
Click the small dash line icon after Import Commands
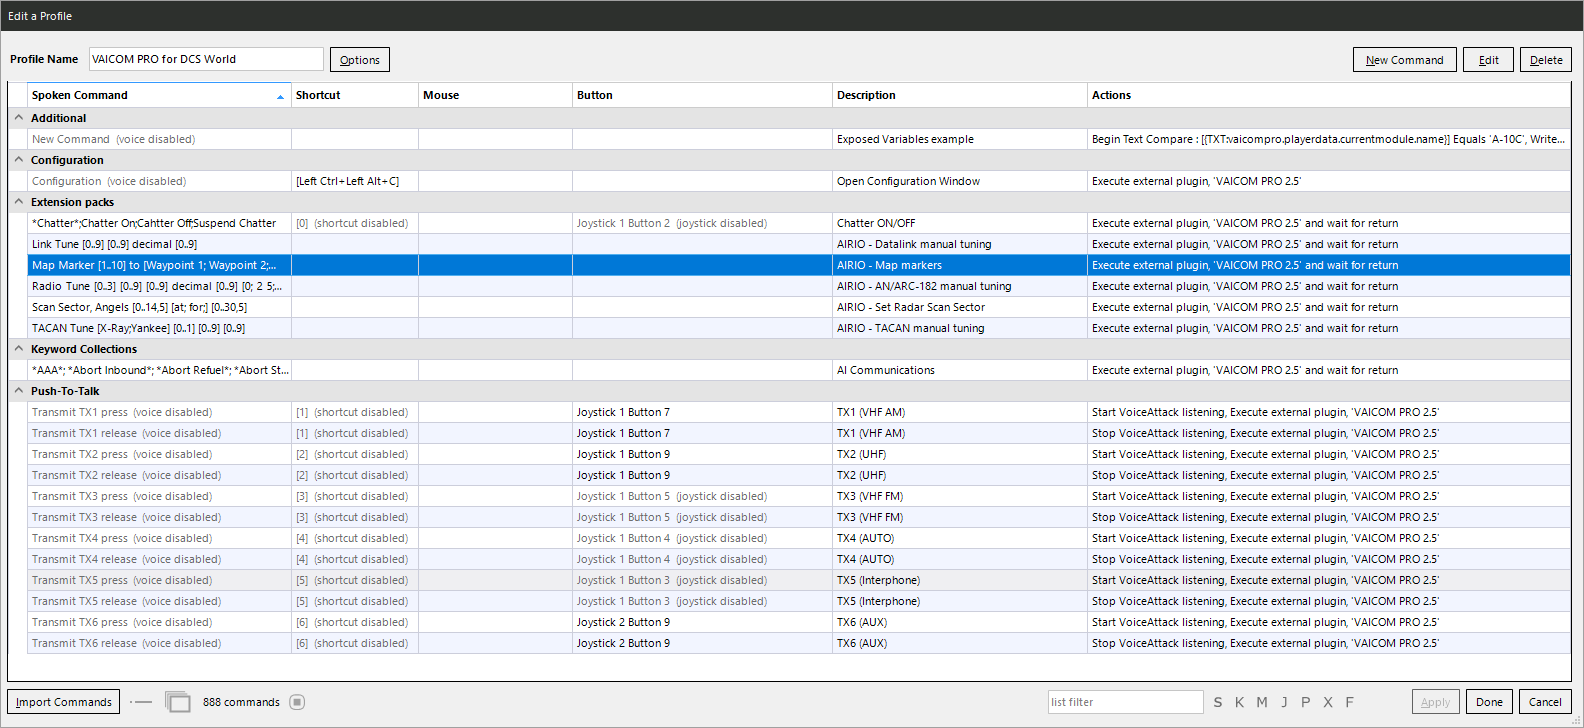(142, 702)
